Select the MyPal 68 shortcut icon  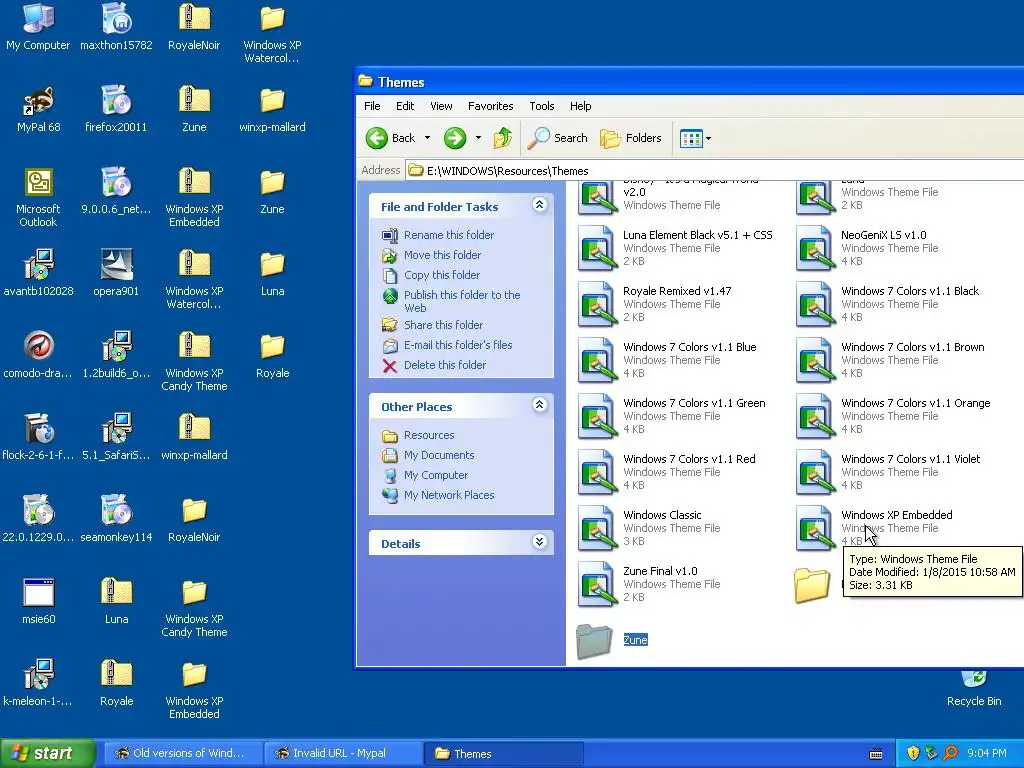click(x=39, y=109)
